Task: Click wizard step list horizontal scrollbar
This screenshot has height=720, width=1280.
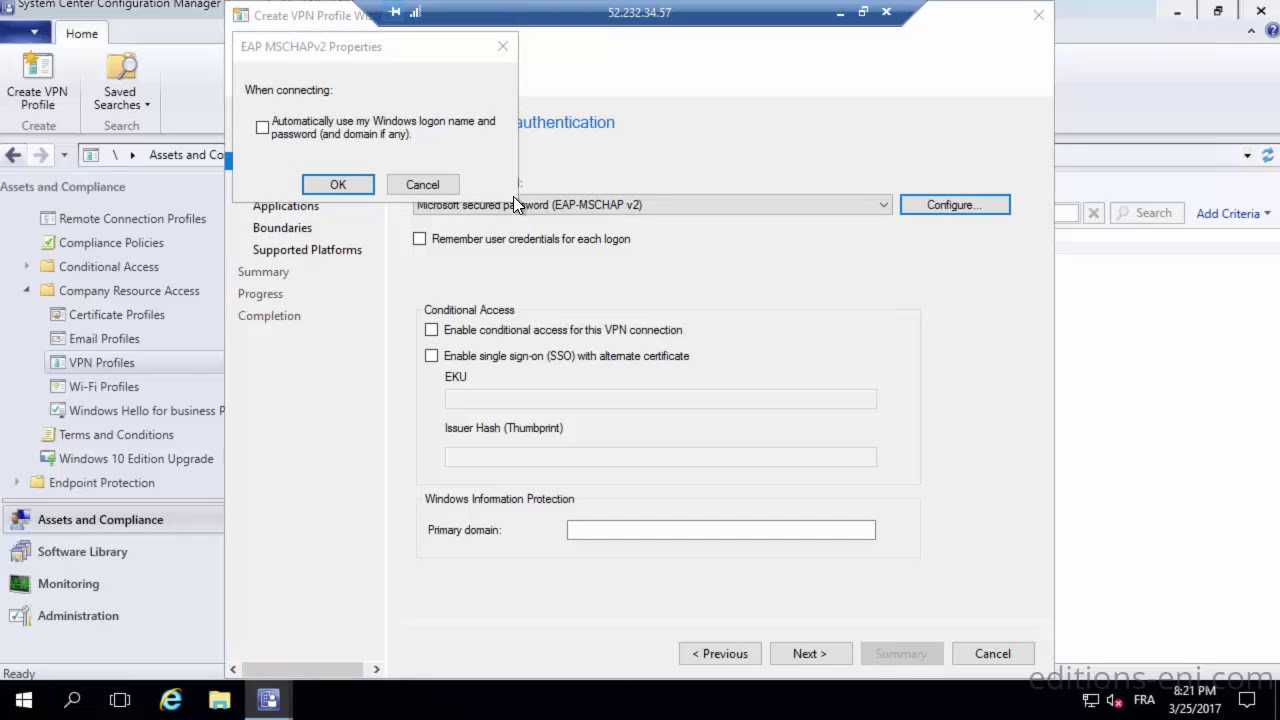Action: (304, 670)
